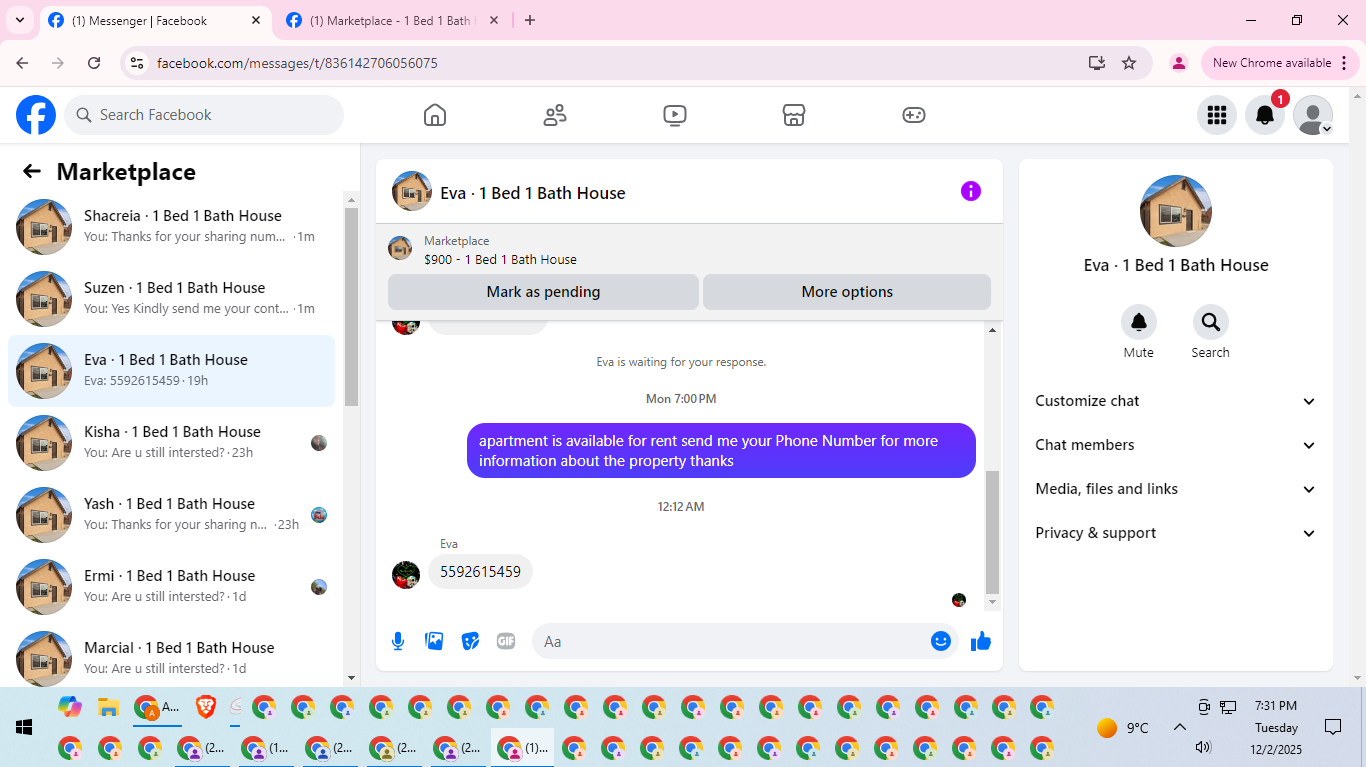Bookmark this tab star icon
Viewport: 1366px width, 767px height.
click(1129, 63)
